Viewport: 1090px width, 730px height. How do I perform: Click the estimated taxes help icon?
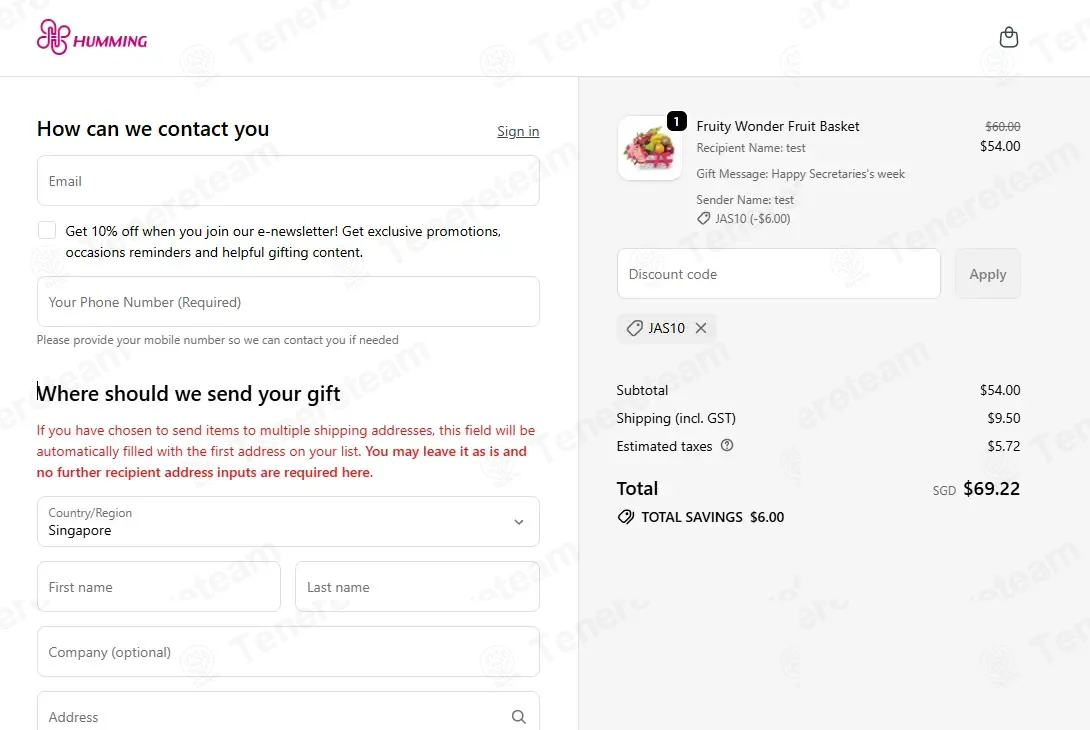coord(727,446)
